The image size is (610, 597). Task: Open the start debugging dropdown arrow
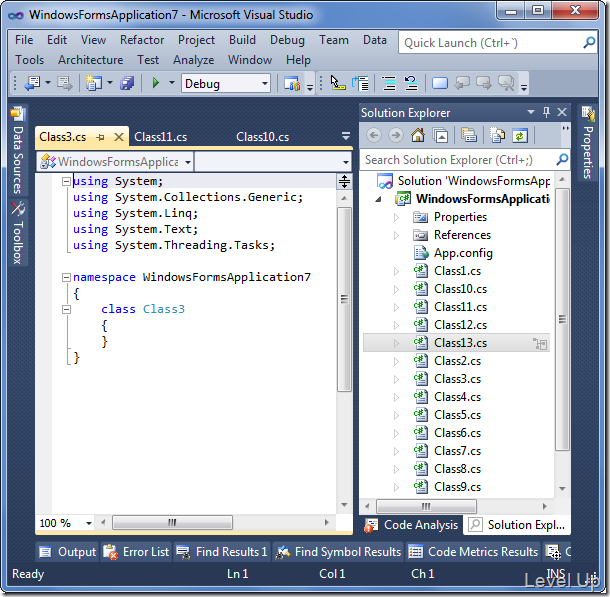172,82
